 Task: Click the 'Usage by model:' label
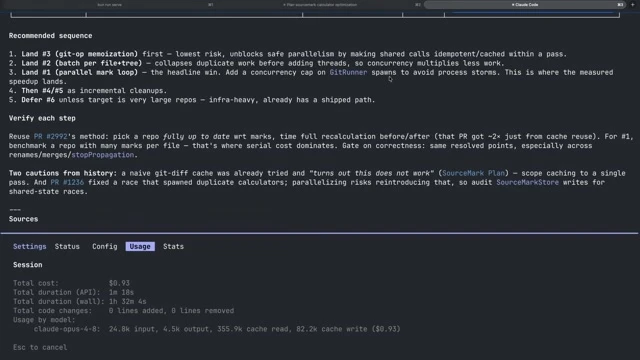(44, 320)
